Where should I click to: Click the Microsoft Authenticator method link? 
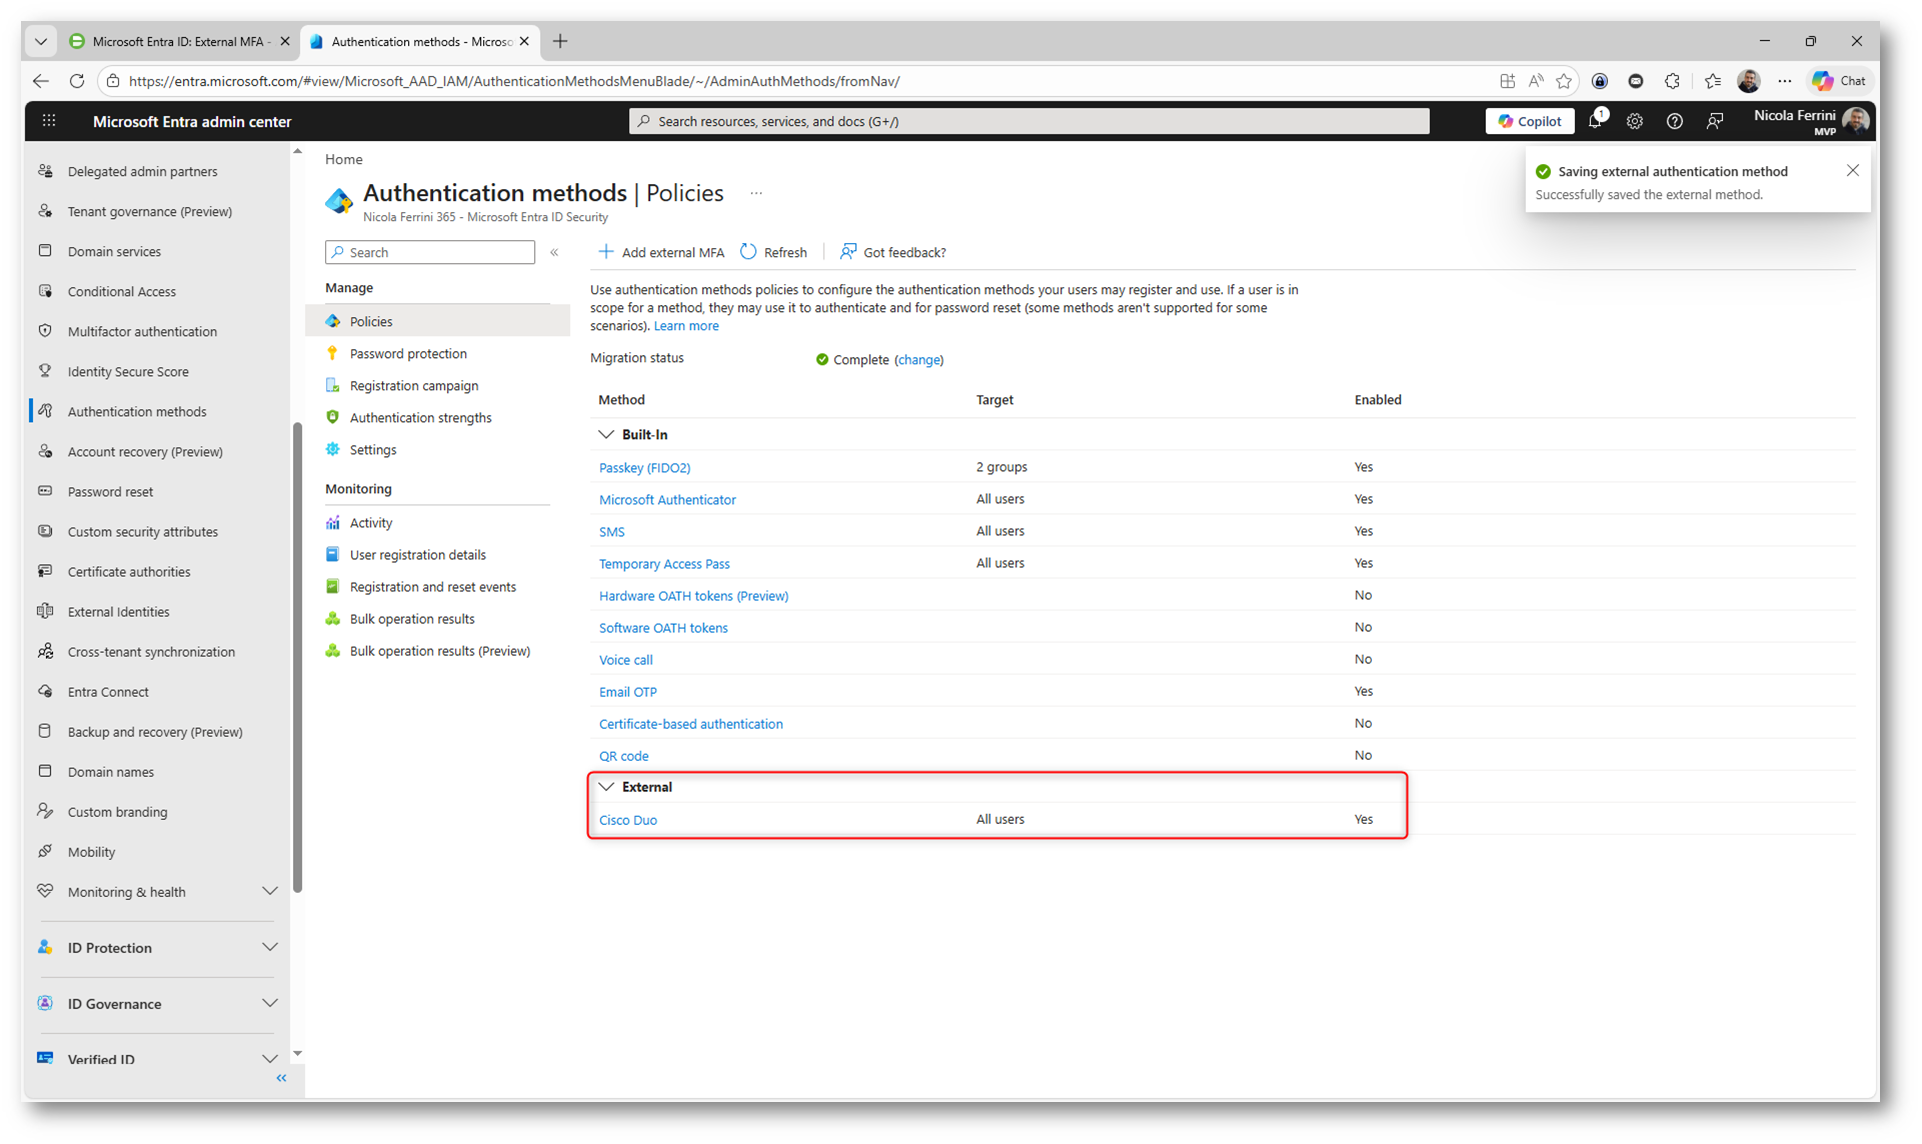pyautogui.click(x=667, y=500)
